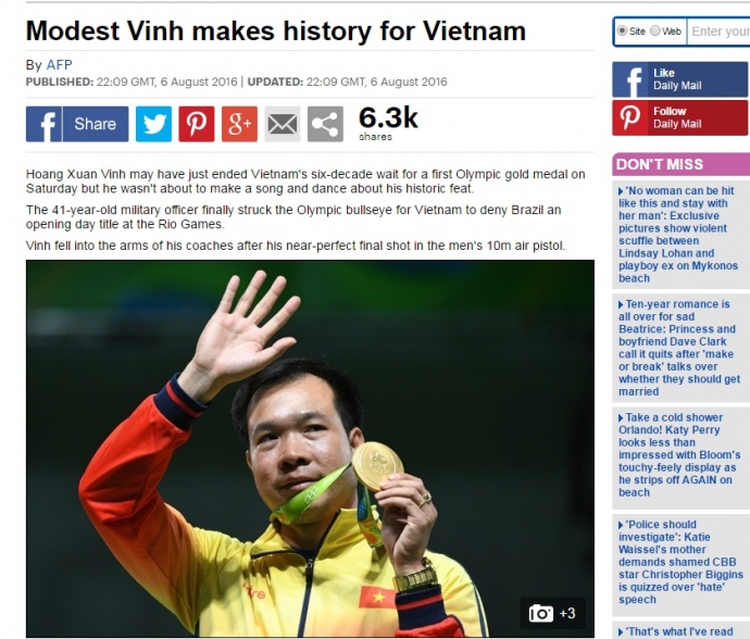Pin the article with Pinterest icon

tap(197, 124)
